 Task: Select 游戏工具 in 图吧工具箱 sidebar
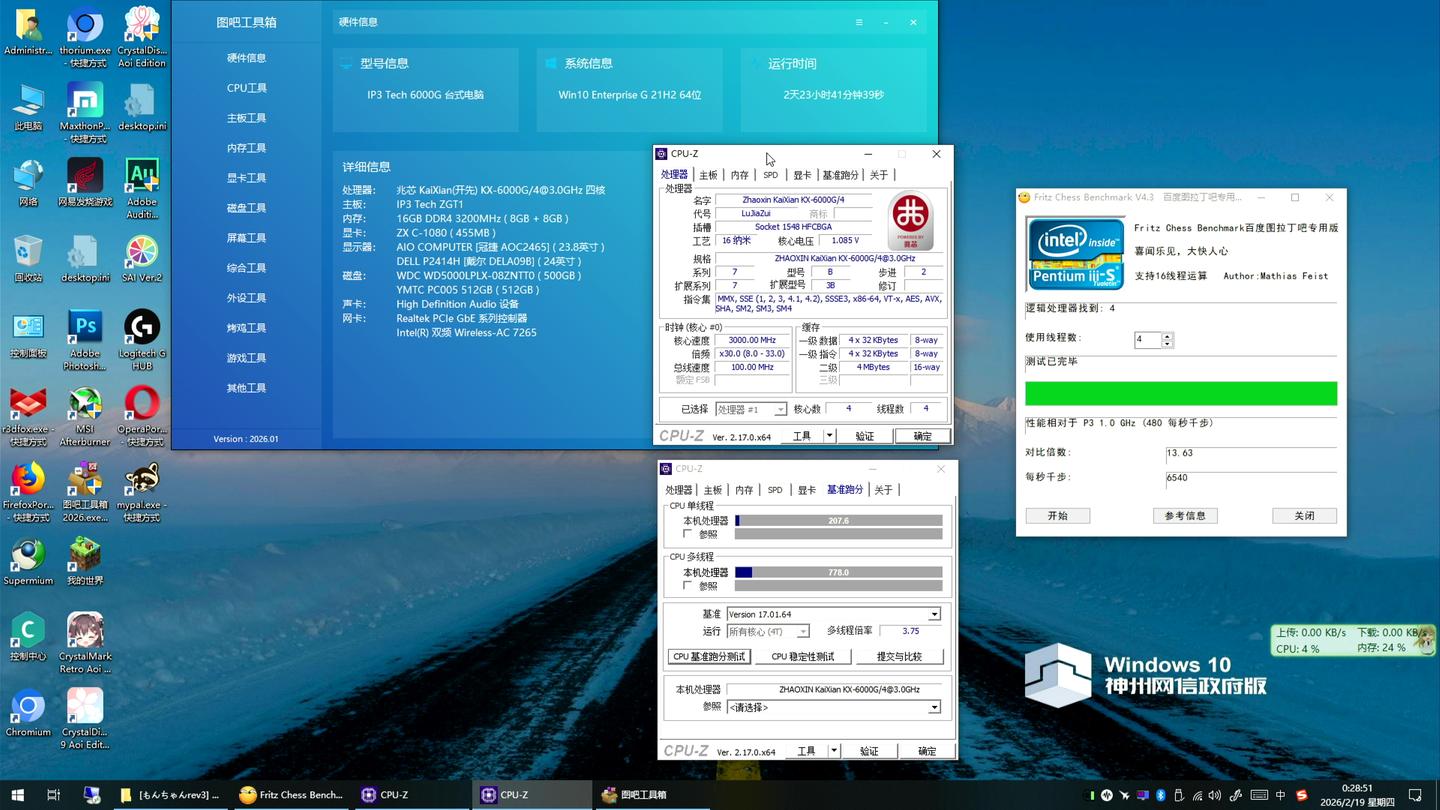point(246,358)
